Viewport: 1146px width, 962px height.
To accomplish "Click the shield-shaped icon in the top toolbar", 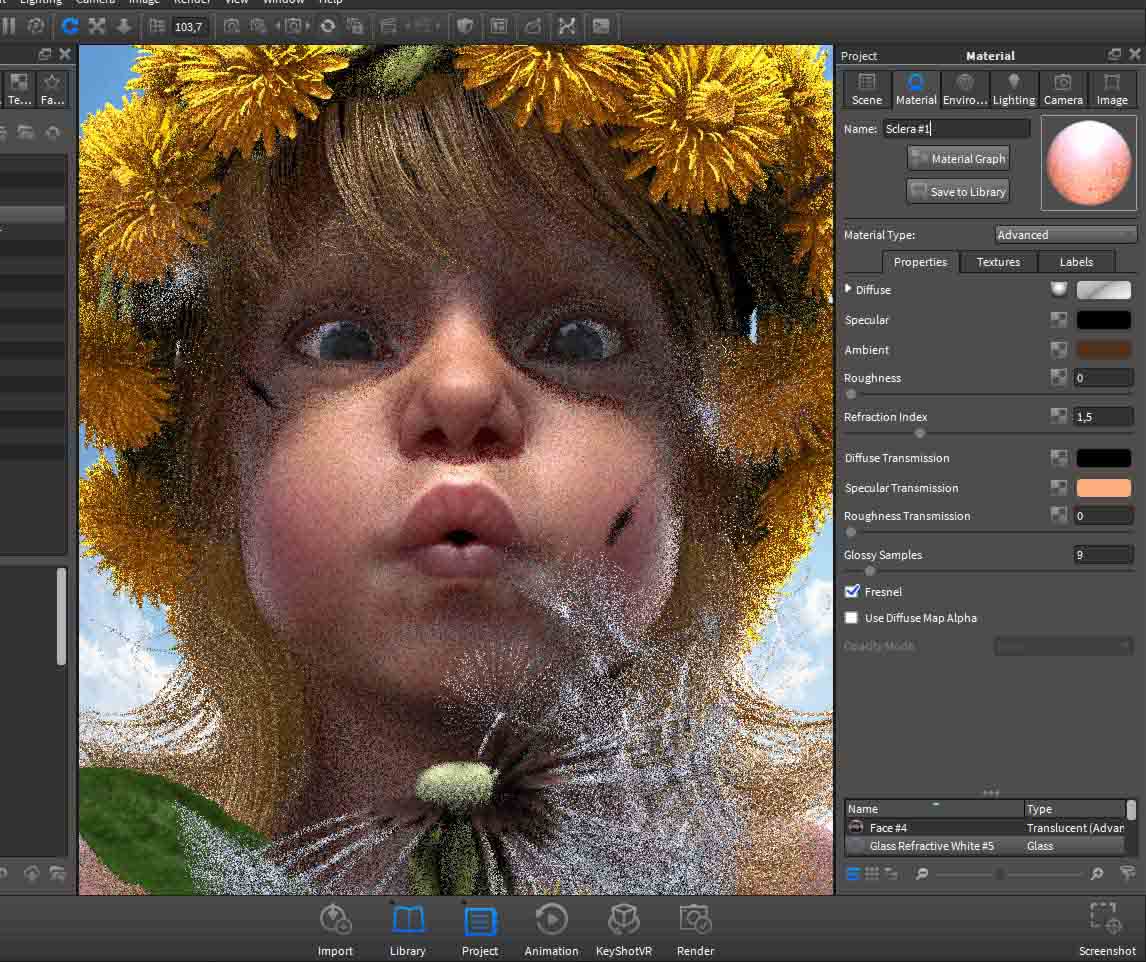I will point(464,26).
